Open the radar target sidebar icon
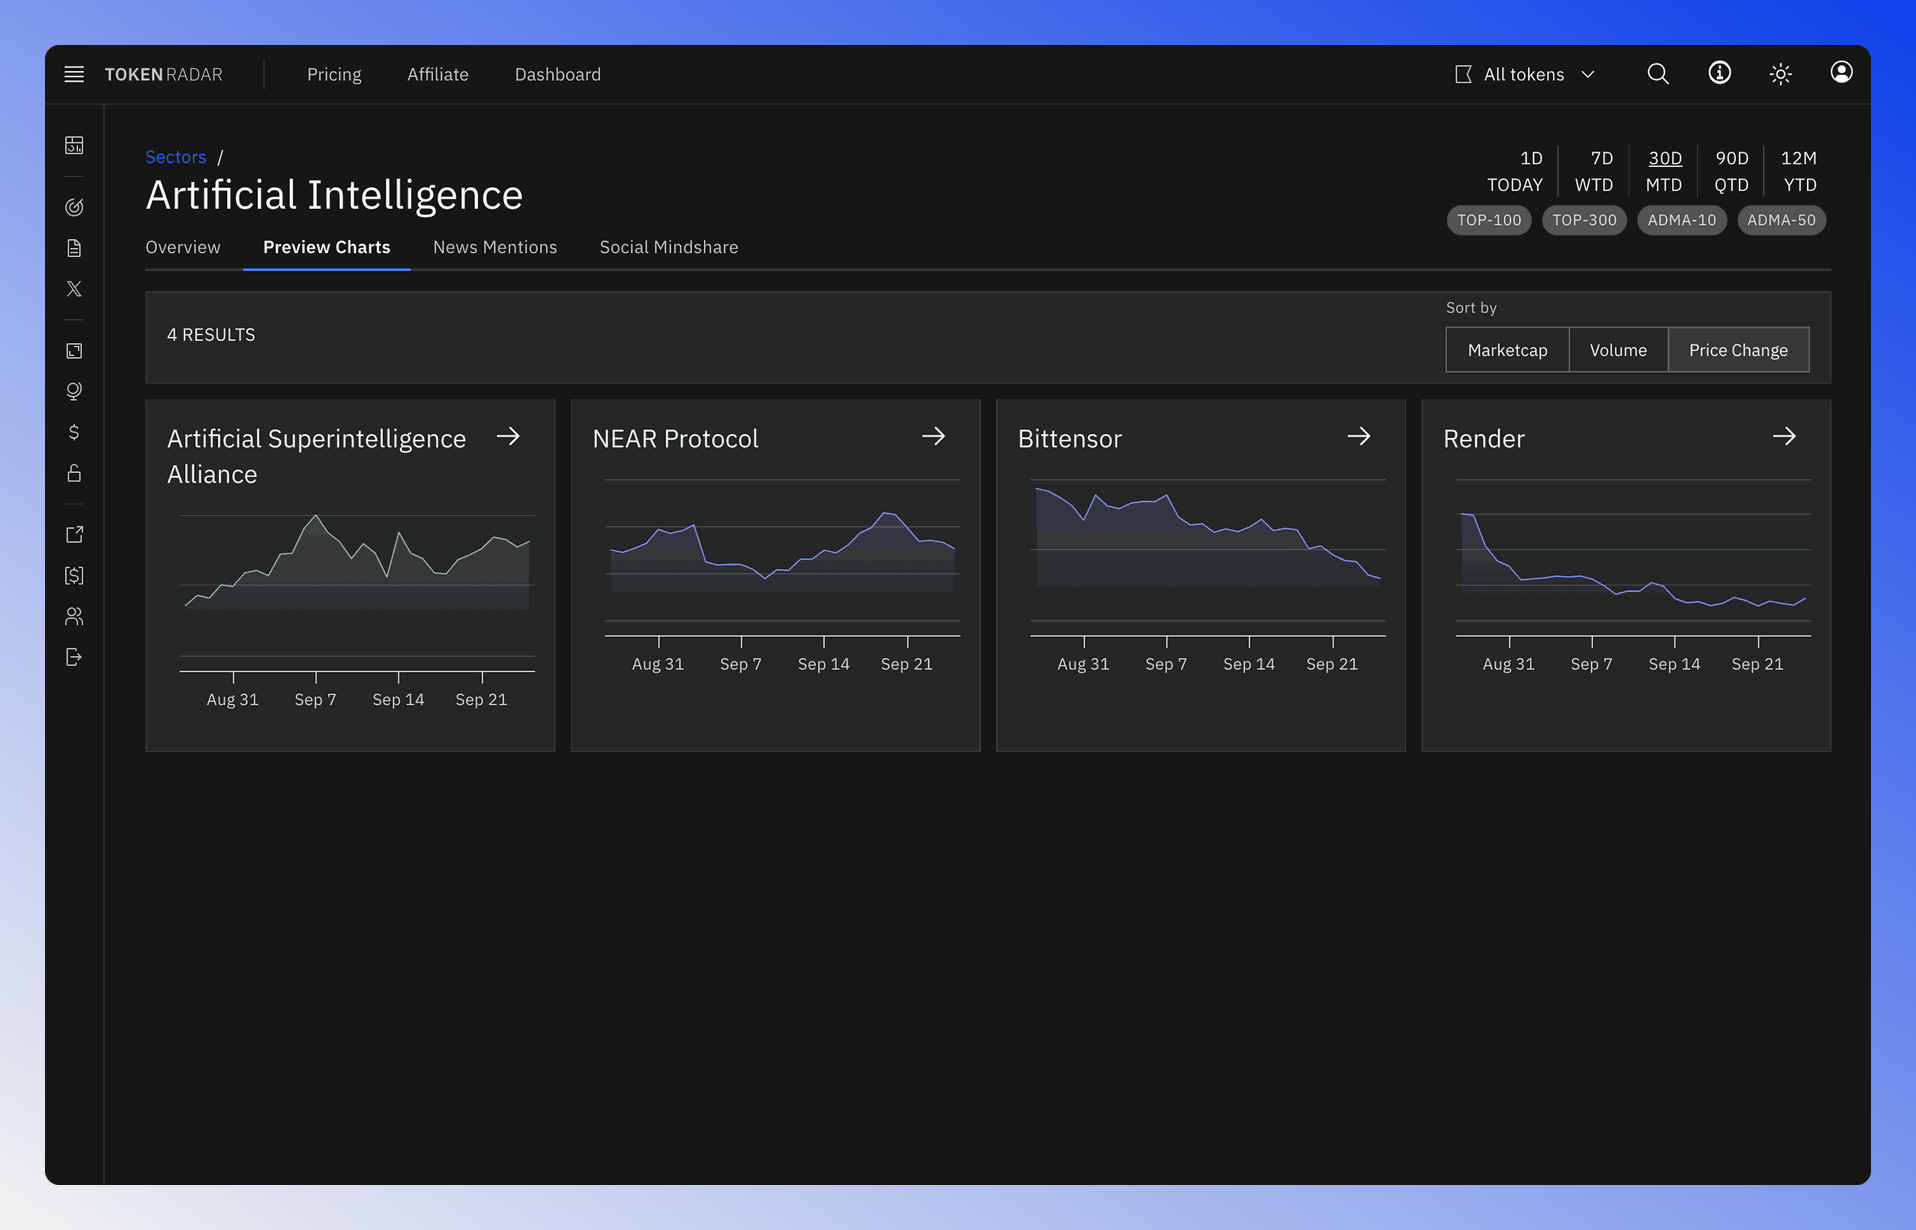The image size is (1916, 1230). pyautogui.click(x=74, y=207)
